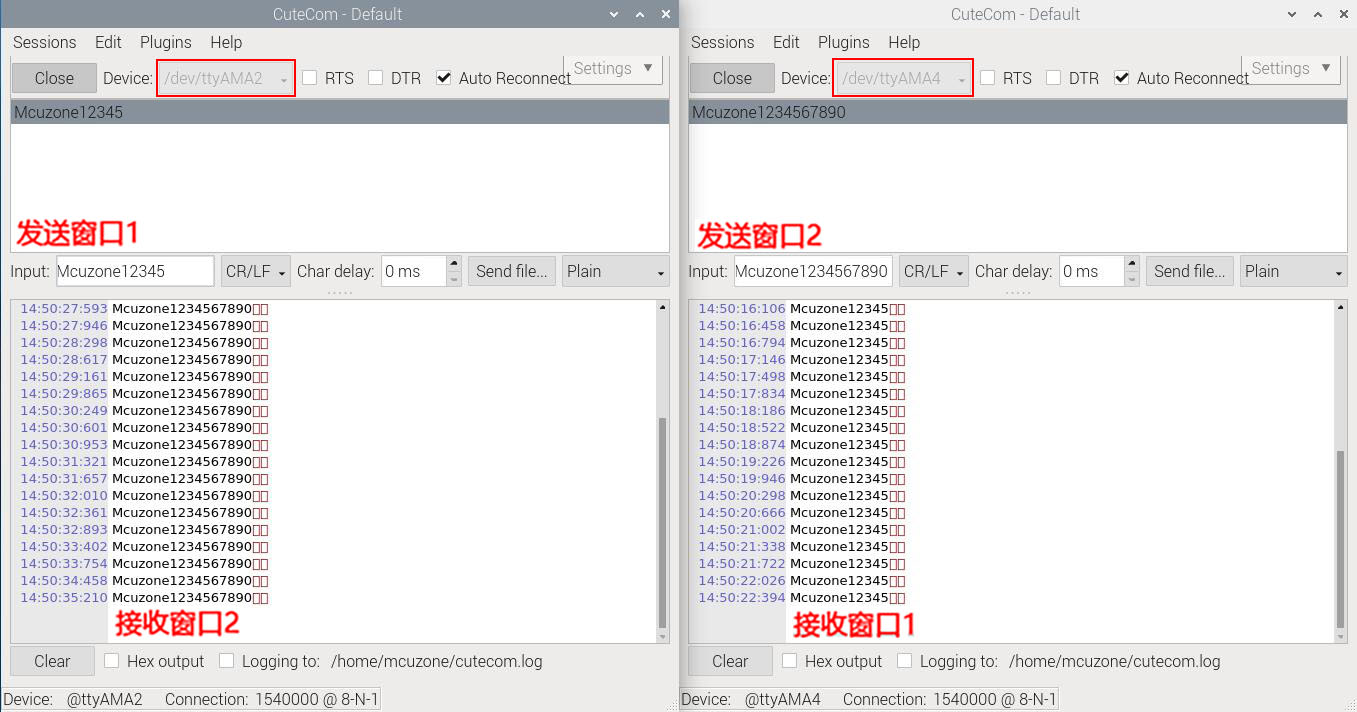Screen dimensions: 1357x712
Task: Enable Hex output in right window
Action: click(x=790, y=661)
